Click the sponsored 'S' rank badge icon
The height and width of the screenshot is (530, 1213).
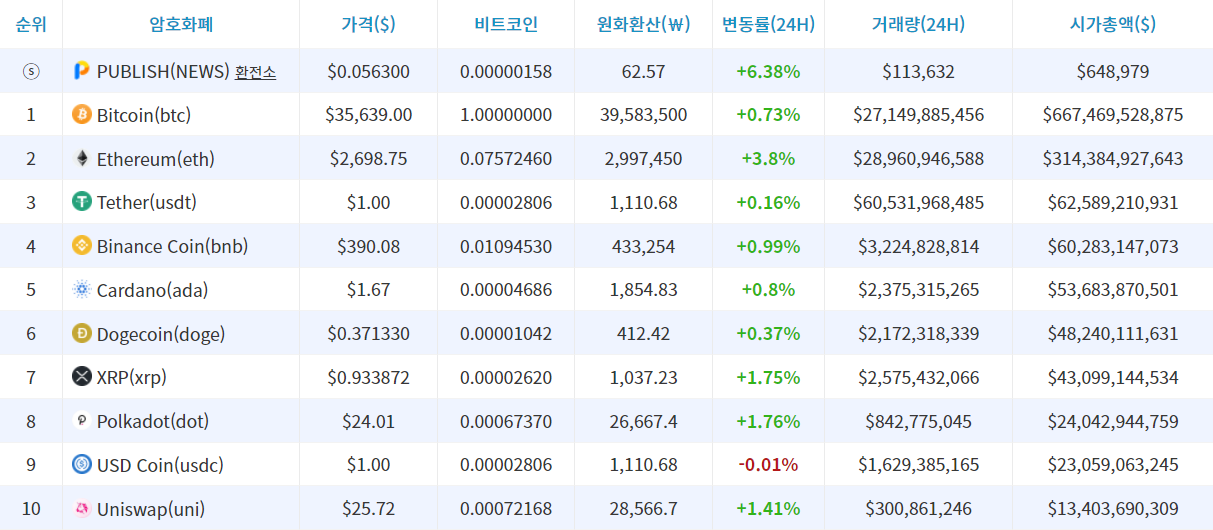click(x=31, y=71)
